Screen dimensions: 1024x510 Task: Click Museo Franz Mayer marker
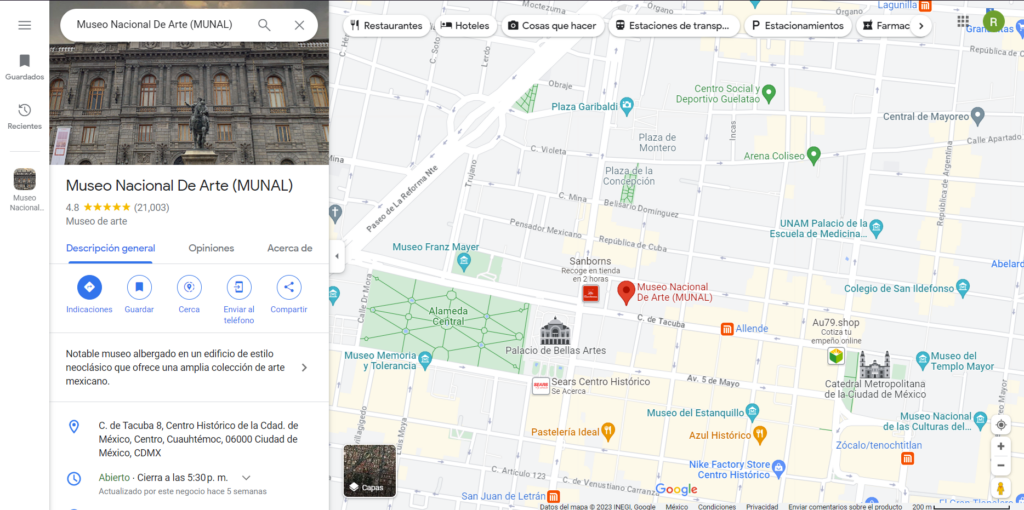tap(464, 263)
